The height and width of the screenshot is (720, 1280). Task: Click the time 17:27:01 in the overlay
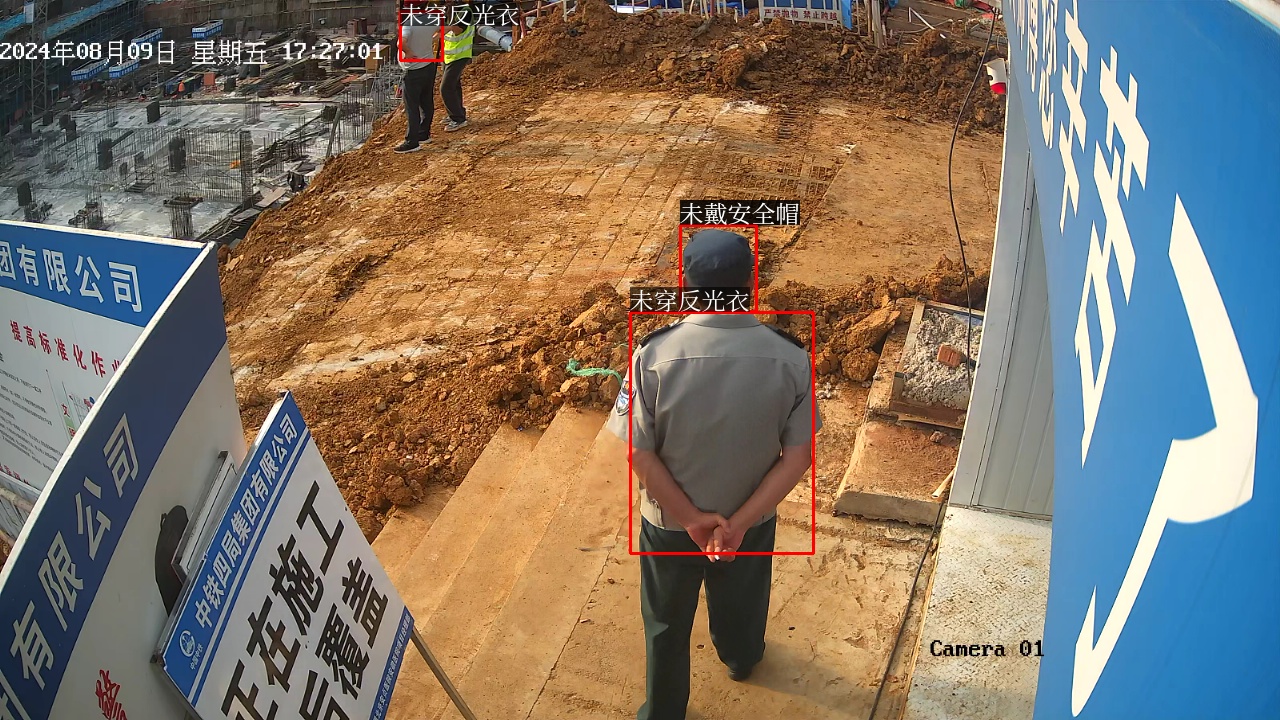331,52
